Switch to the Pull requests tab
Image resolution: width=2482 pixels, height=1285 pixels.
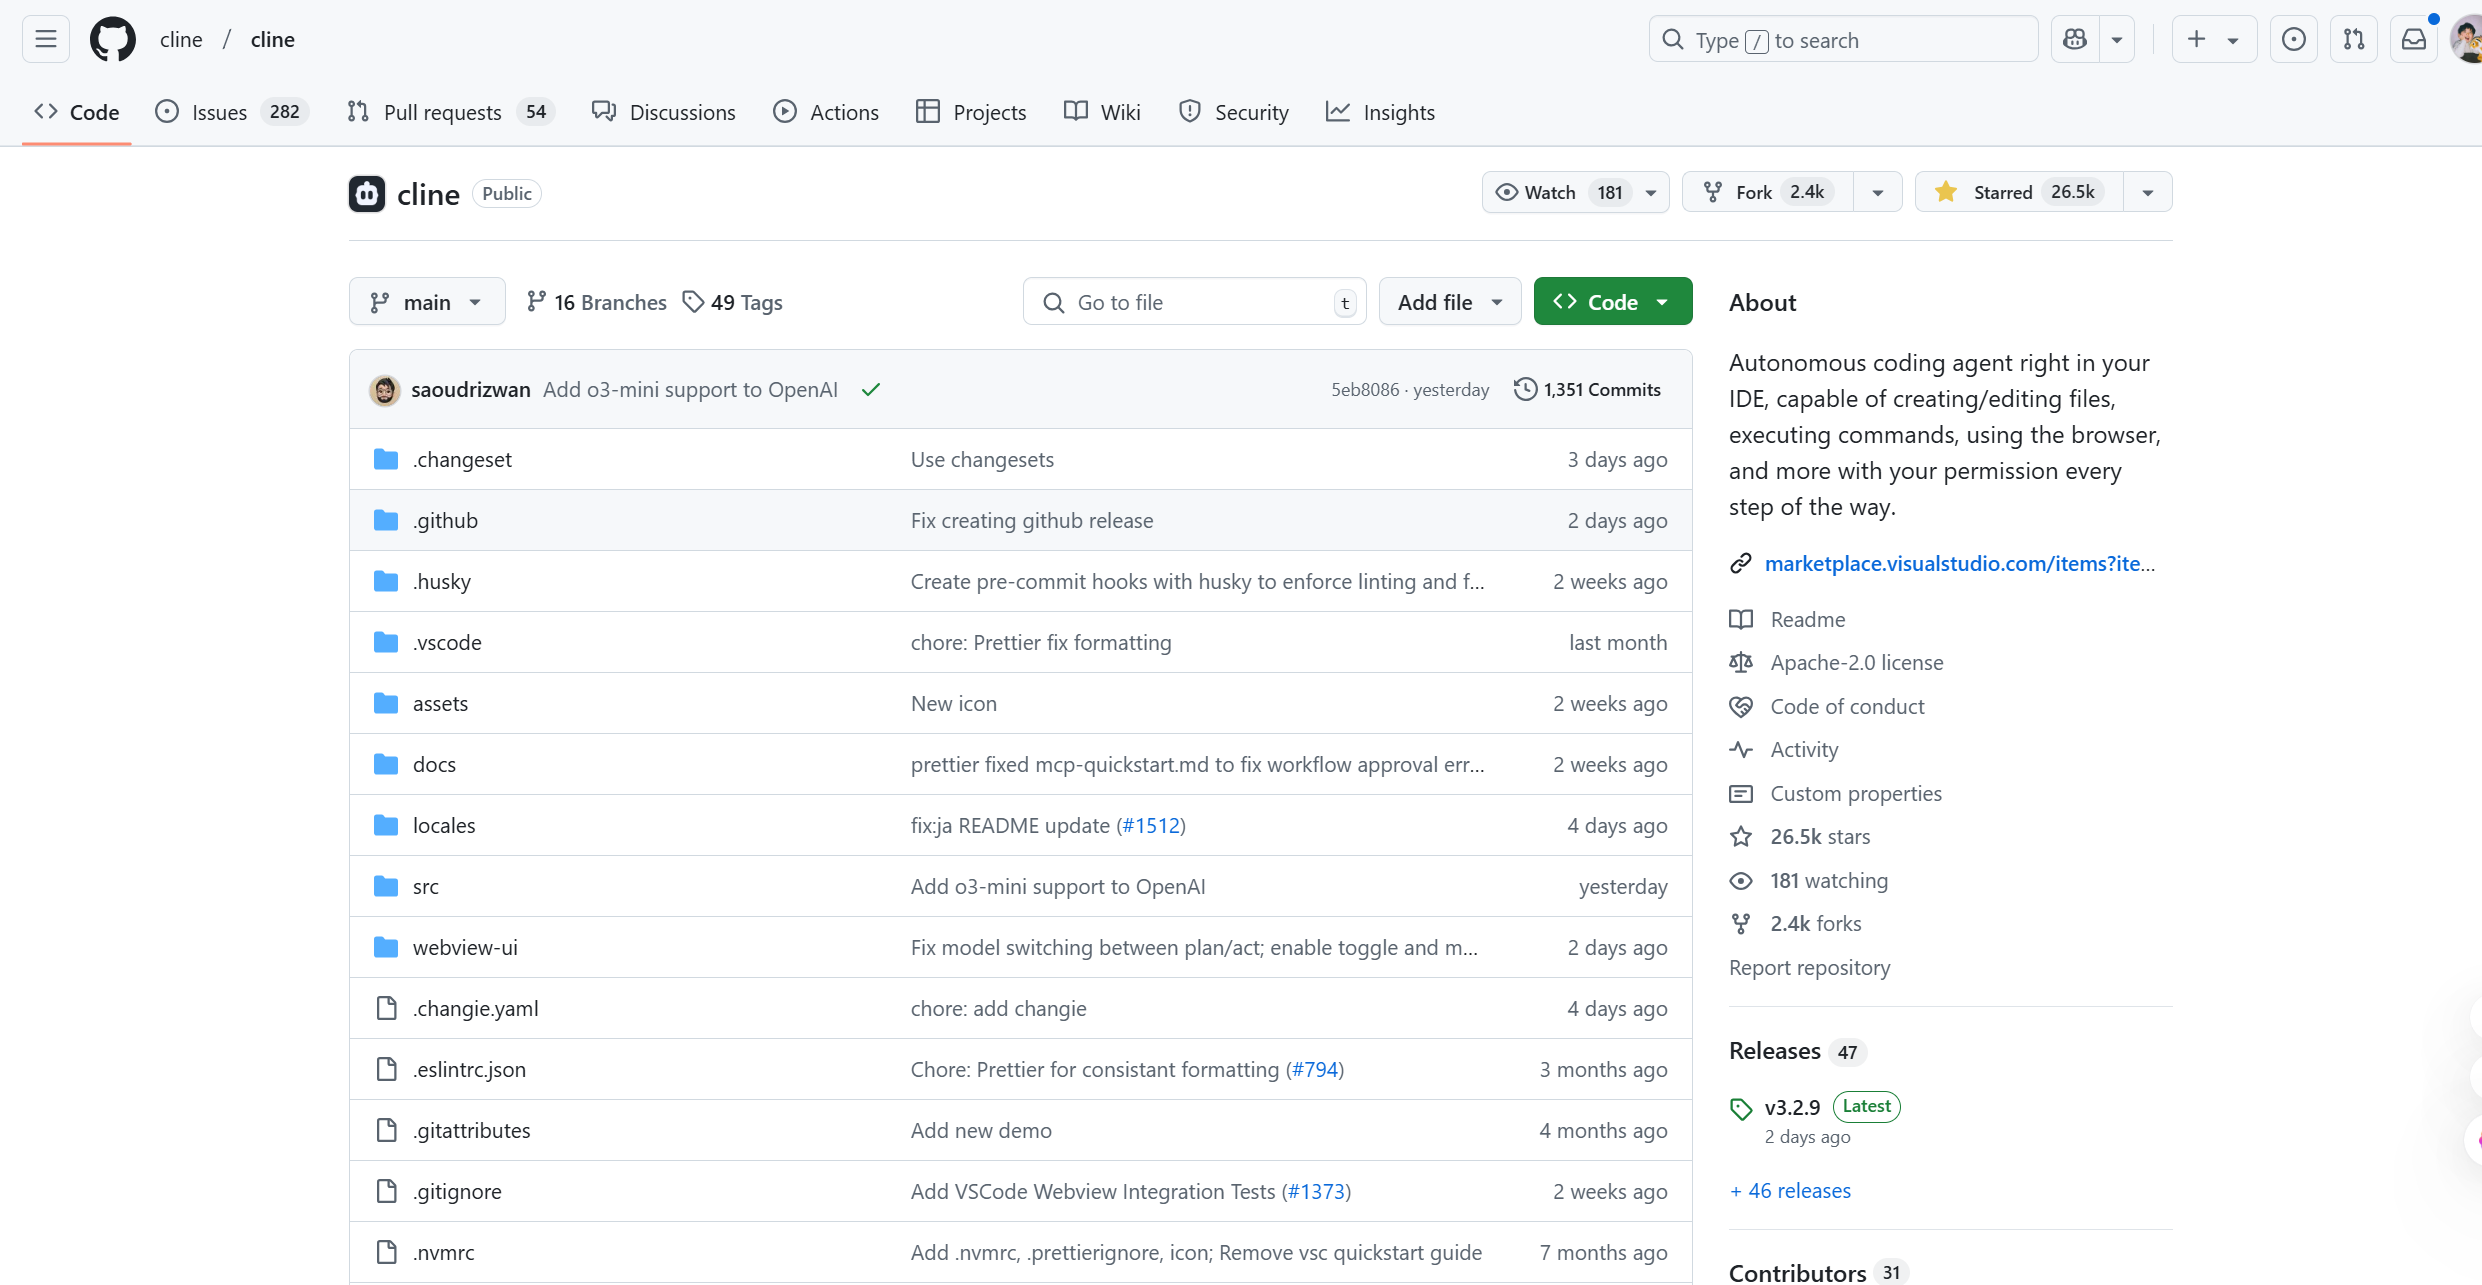[x=442, y=112]
